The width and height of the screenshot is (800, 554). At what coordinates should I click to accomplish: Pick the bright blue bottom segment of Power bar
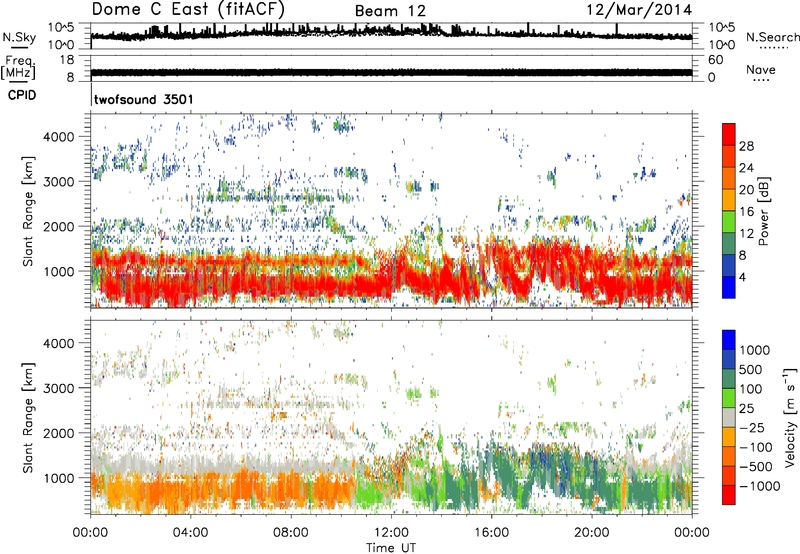[x=729, y=288]
